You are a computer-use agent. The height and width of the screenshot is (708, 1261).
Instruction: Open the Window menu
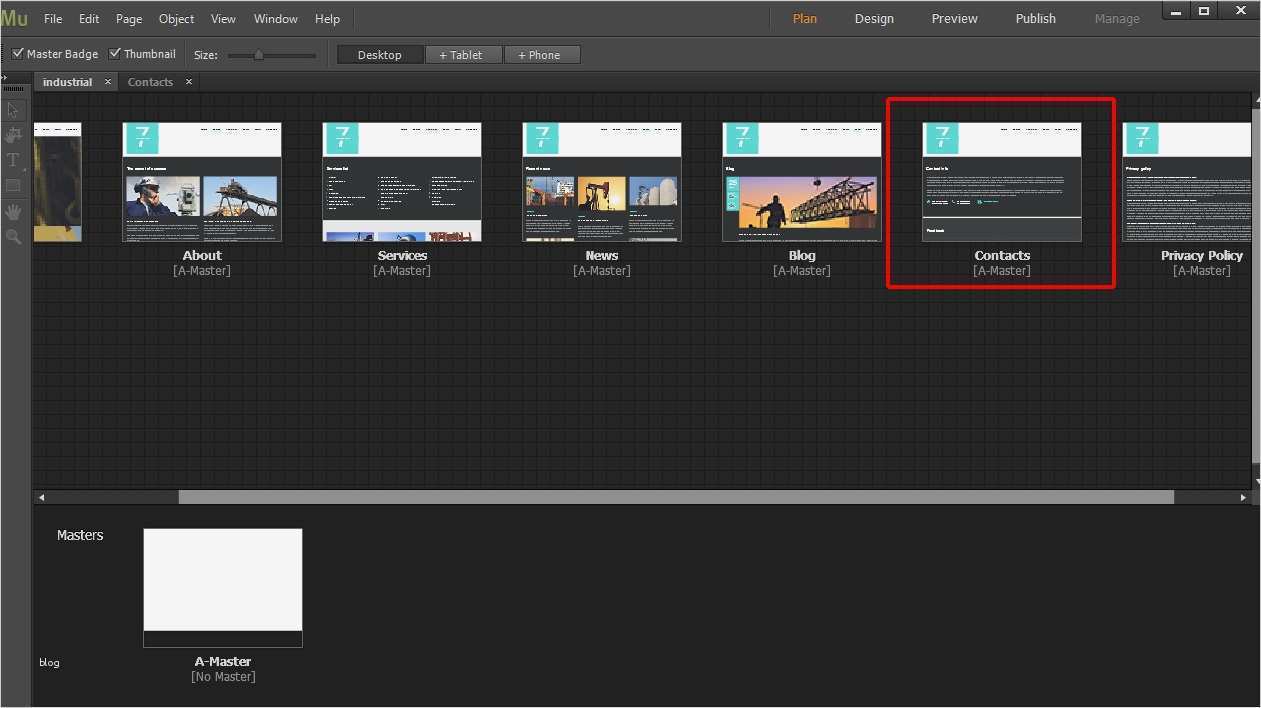[276, 19]
